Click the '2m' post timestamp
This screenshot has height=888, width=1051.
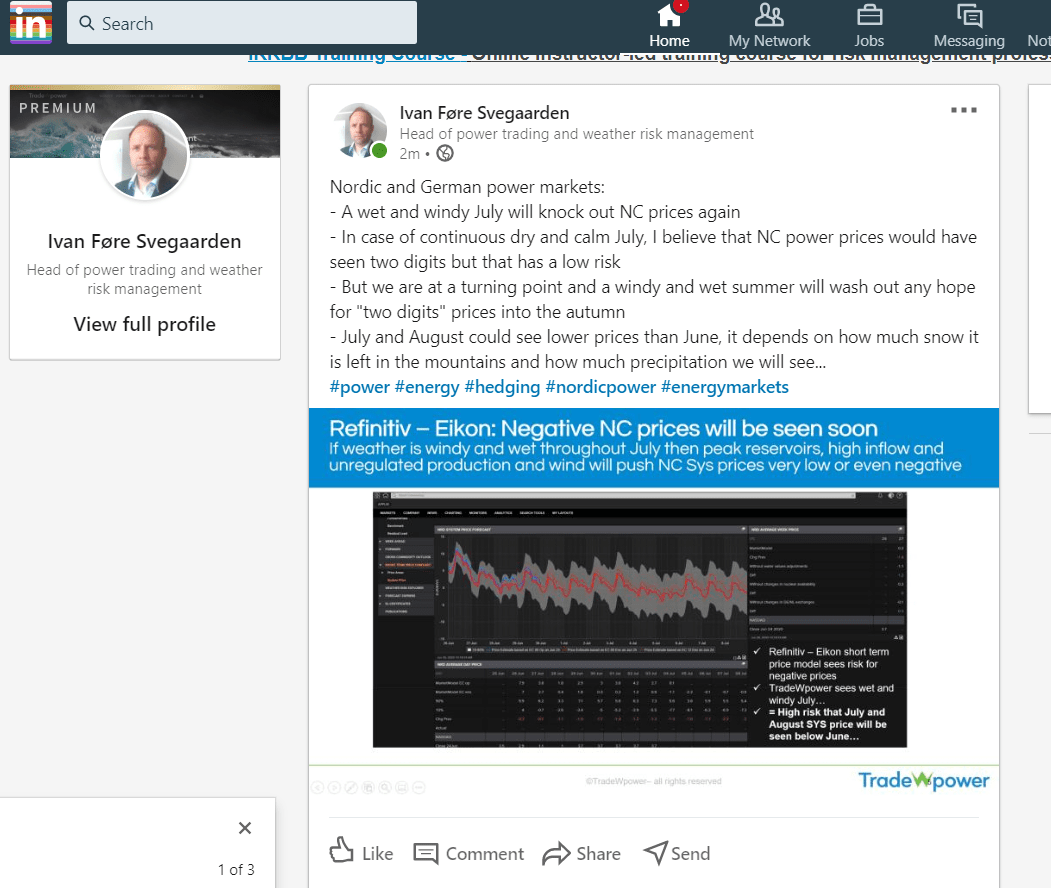click(x=410, y=154)
